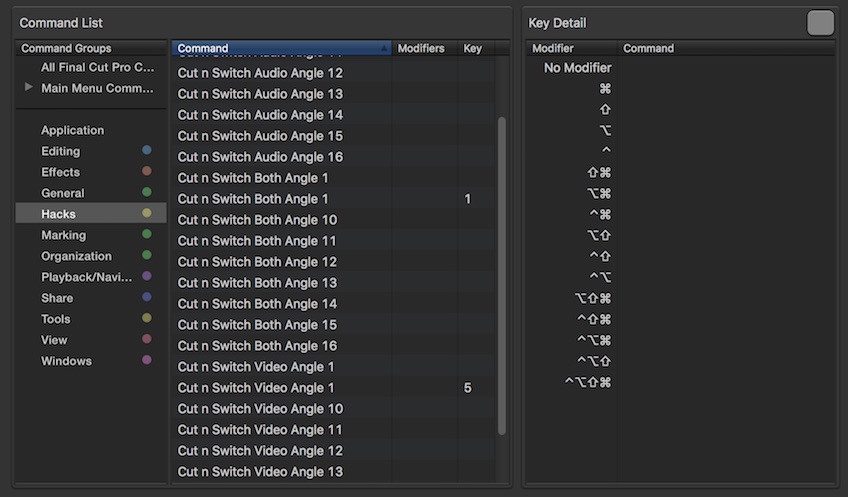The width and height of the screenshot is (848, 497).
Task: Click the green dot beside General
Action: [x=147, y=193]
